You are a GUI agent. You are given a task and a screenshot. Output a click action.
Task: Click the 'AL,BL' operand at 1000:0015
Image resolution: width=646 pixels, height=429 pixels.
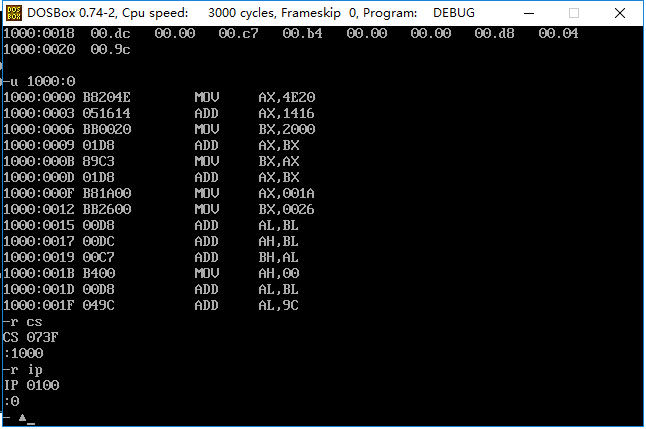[279, 226]
